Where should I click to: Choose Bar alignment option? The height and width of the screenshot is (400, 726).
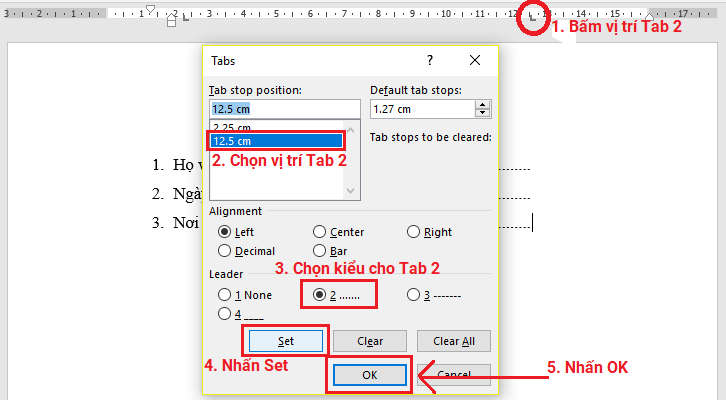tap(320, 251)
